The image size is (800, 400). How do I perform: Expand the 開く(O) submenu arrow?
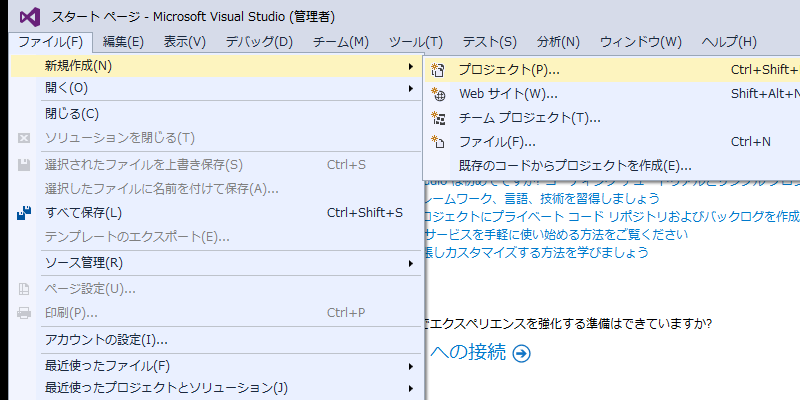click(x=410, y=89)
